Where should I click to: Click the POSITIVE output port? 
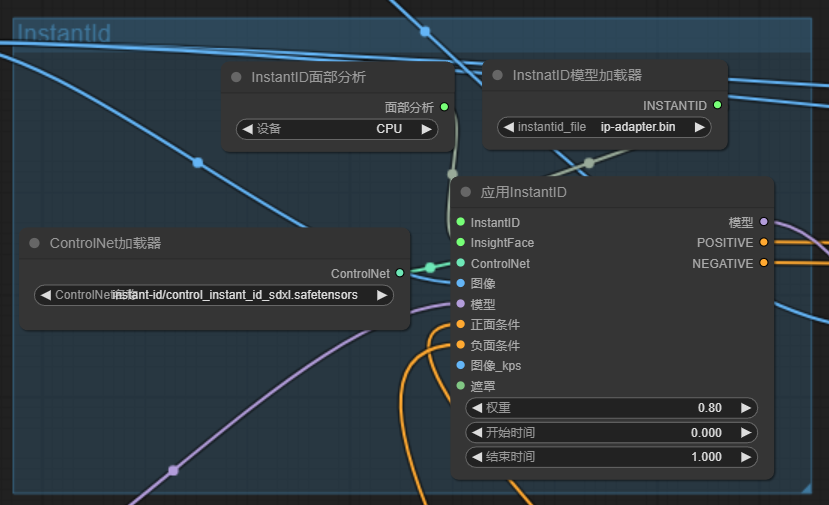point(763,242)
